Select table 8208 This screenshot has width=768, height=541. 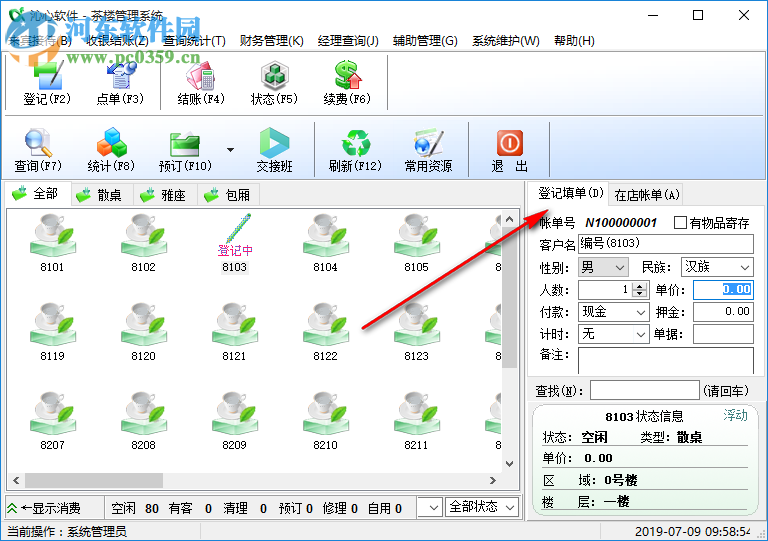point(144,421)
